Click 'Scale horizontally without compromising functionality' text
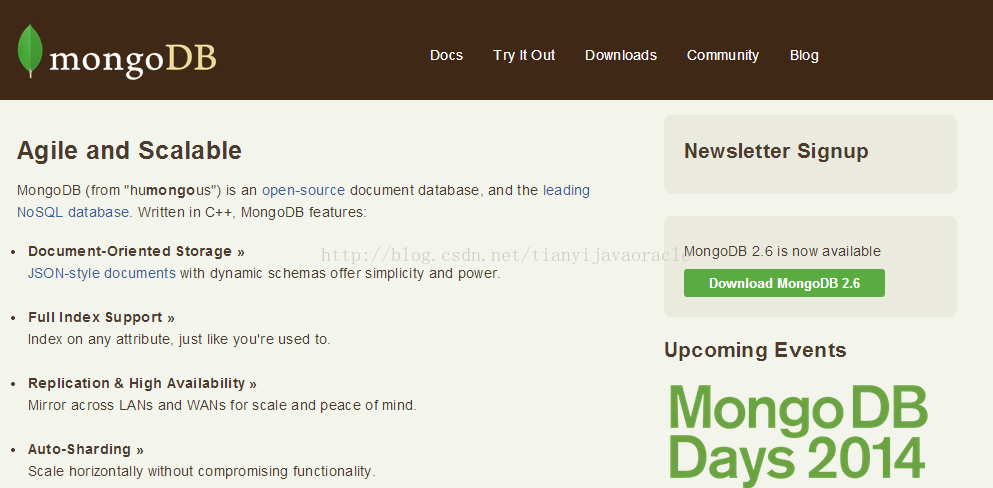Viewport: 993px width, 488px height. click(x=201, y=471)
